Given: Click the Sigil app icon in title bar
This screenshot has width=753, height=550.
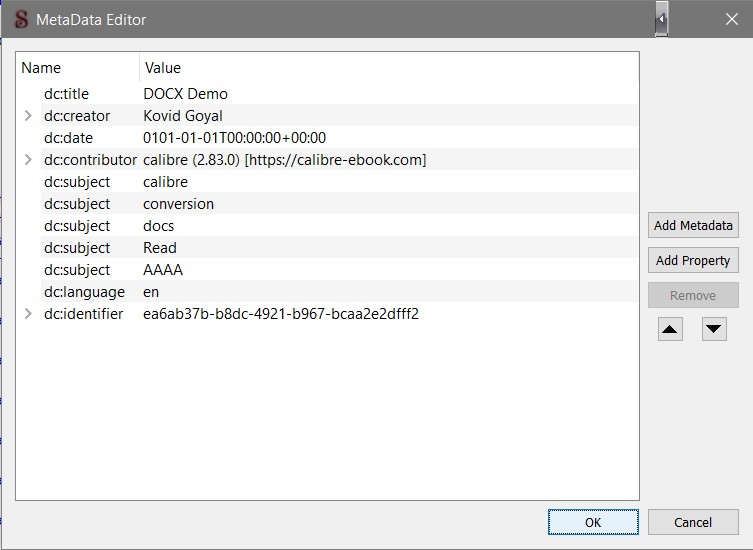Looking at the screenshot, I should pyautogui.click(x=21, y=19).
